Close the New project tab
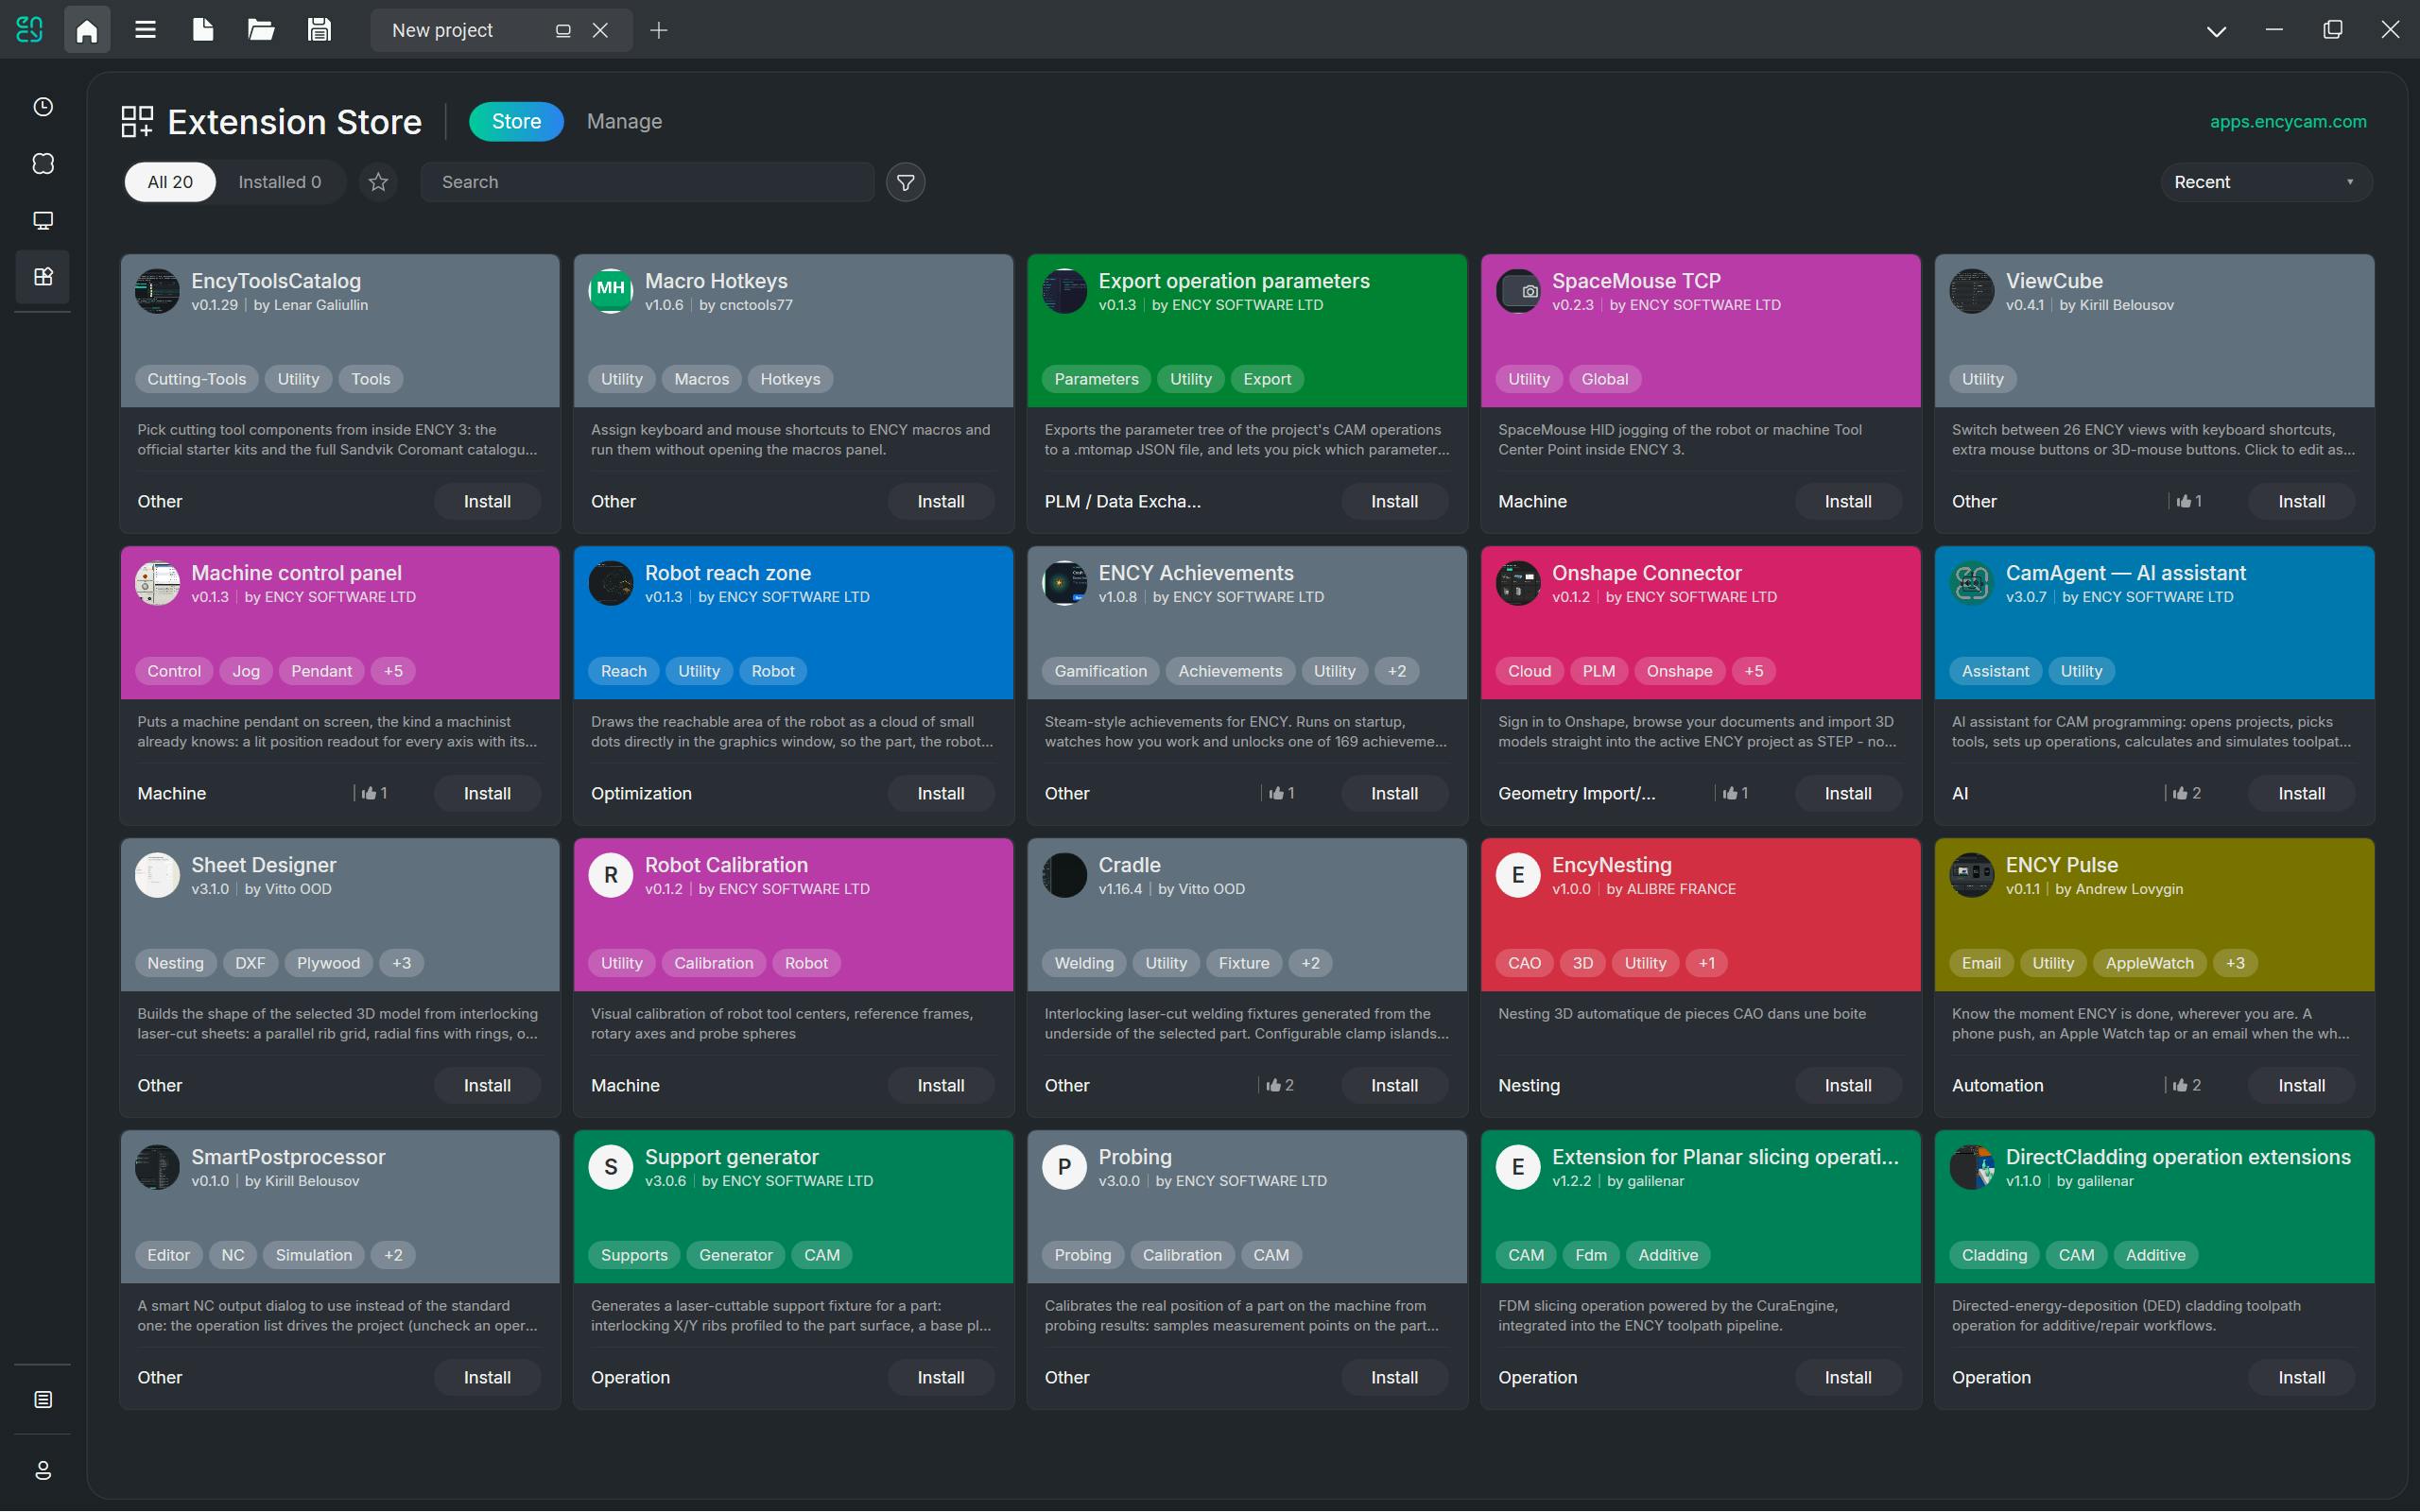This screenshot has height=1512, width=2420. click(x=600, y=30)
